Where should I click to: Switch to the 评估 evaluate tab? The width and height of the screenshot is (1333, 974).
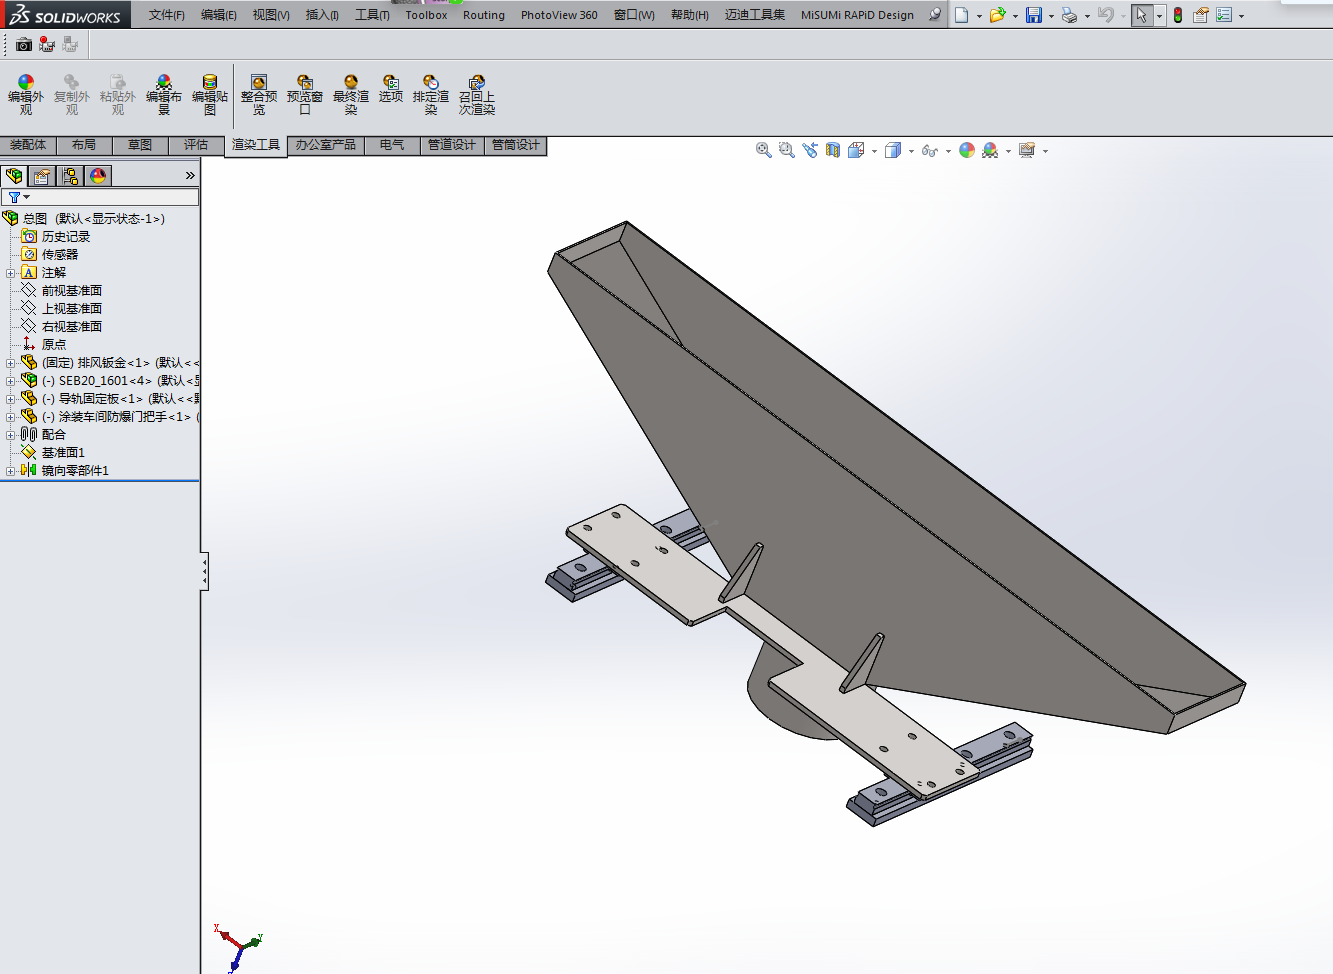(196, 145)
